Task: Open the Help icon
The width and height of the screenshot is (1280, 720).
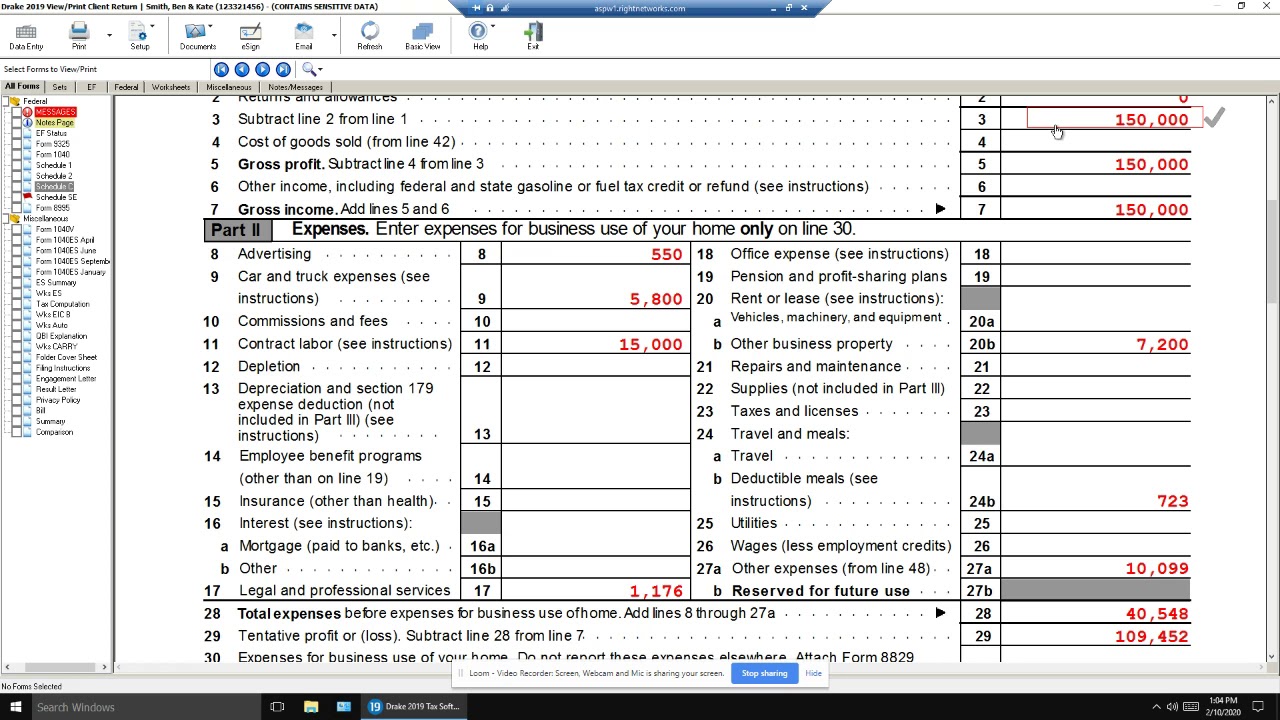Action: pyautogui.click(x=479, y=32)
